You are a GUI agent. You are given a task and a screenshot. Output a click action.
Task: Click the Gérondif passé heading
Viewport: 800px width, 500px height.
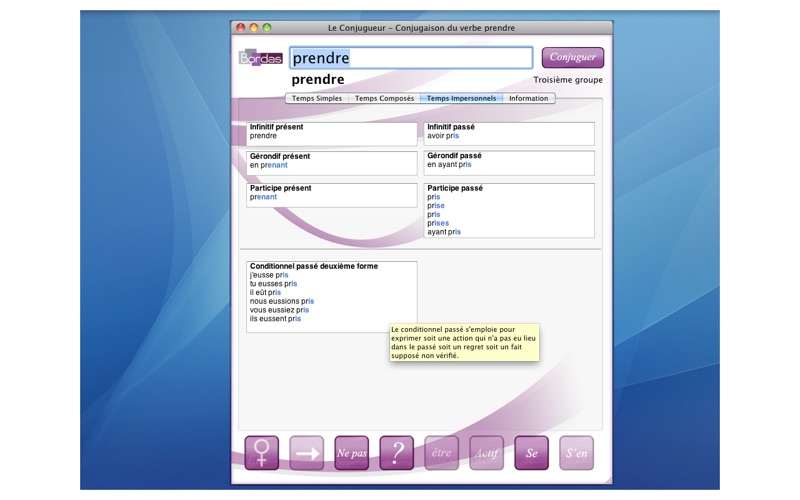(x=454, y=156)
